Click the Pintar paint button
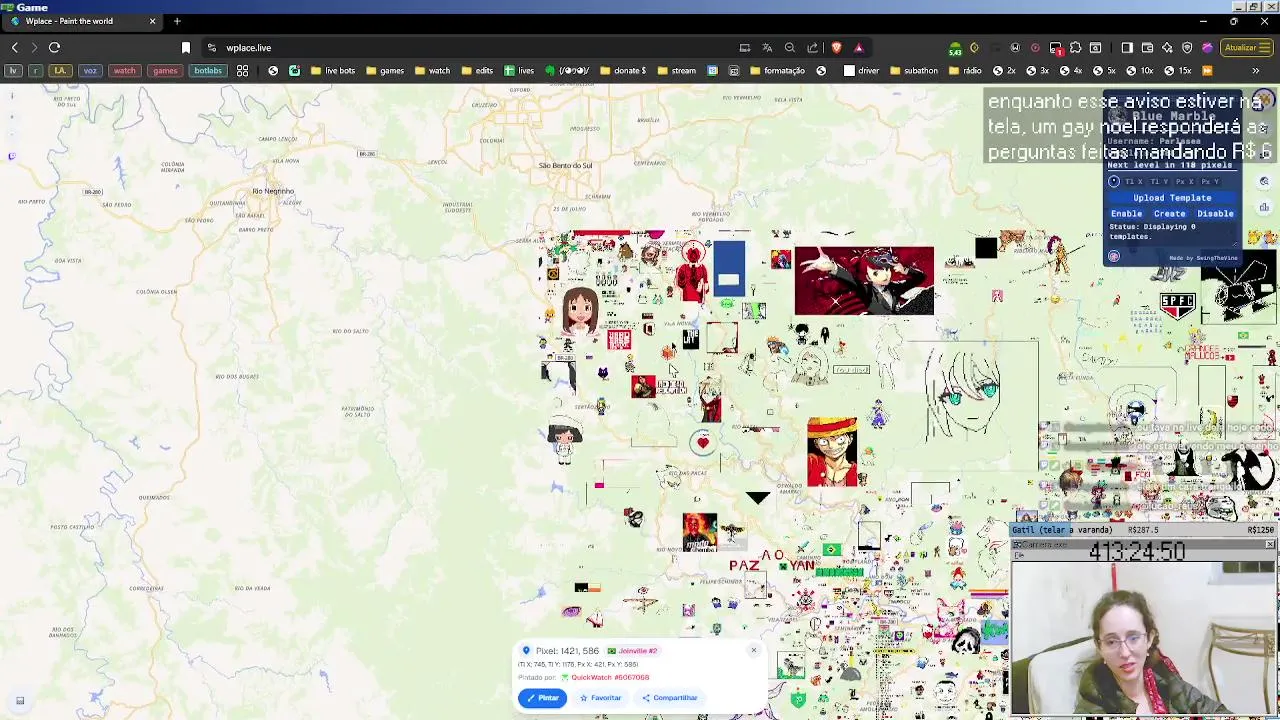The height and width of the screenshot is (720, 1280). point(543,698)
